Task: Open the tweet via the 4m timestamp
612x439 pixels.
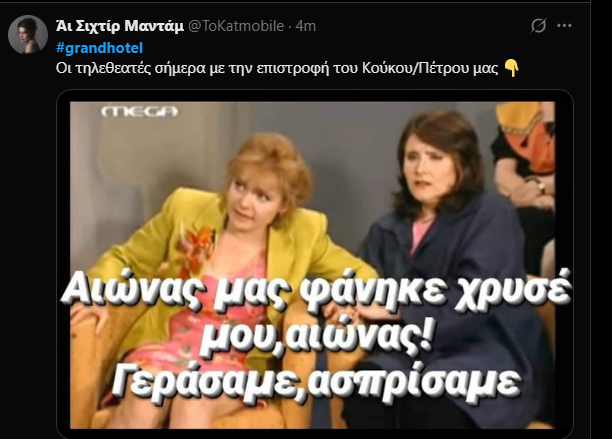Action: click(x=306, y=26)
